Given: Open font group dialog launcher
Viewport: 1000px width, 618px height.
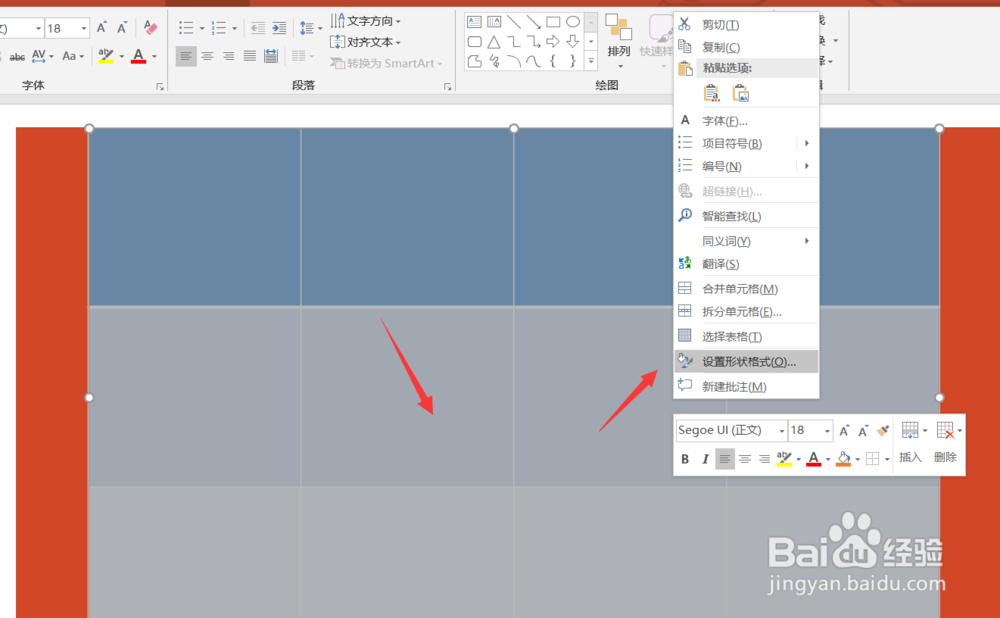Looking at the screenshot, I should tap(160, 87).
